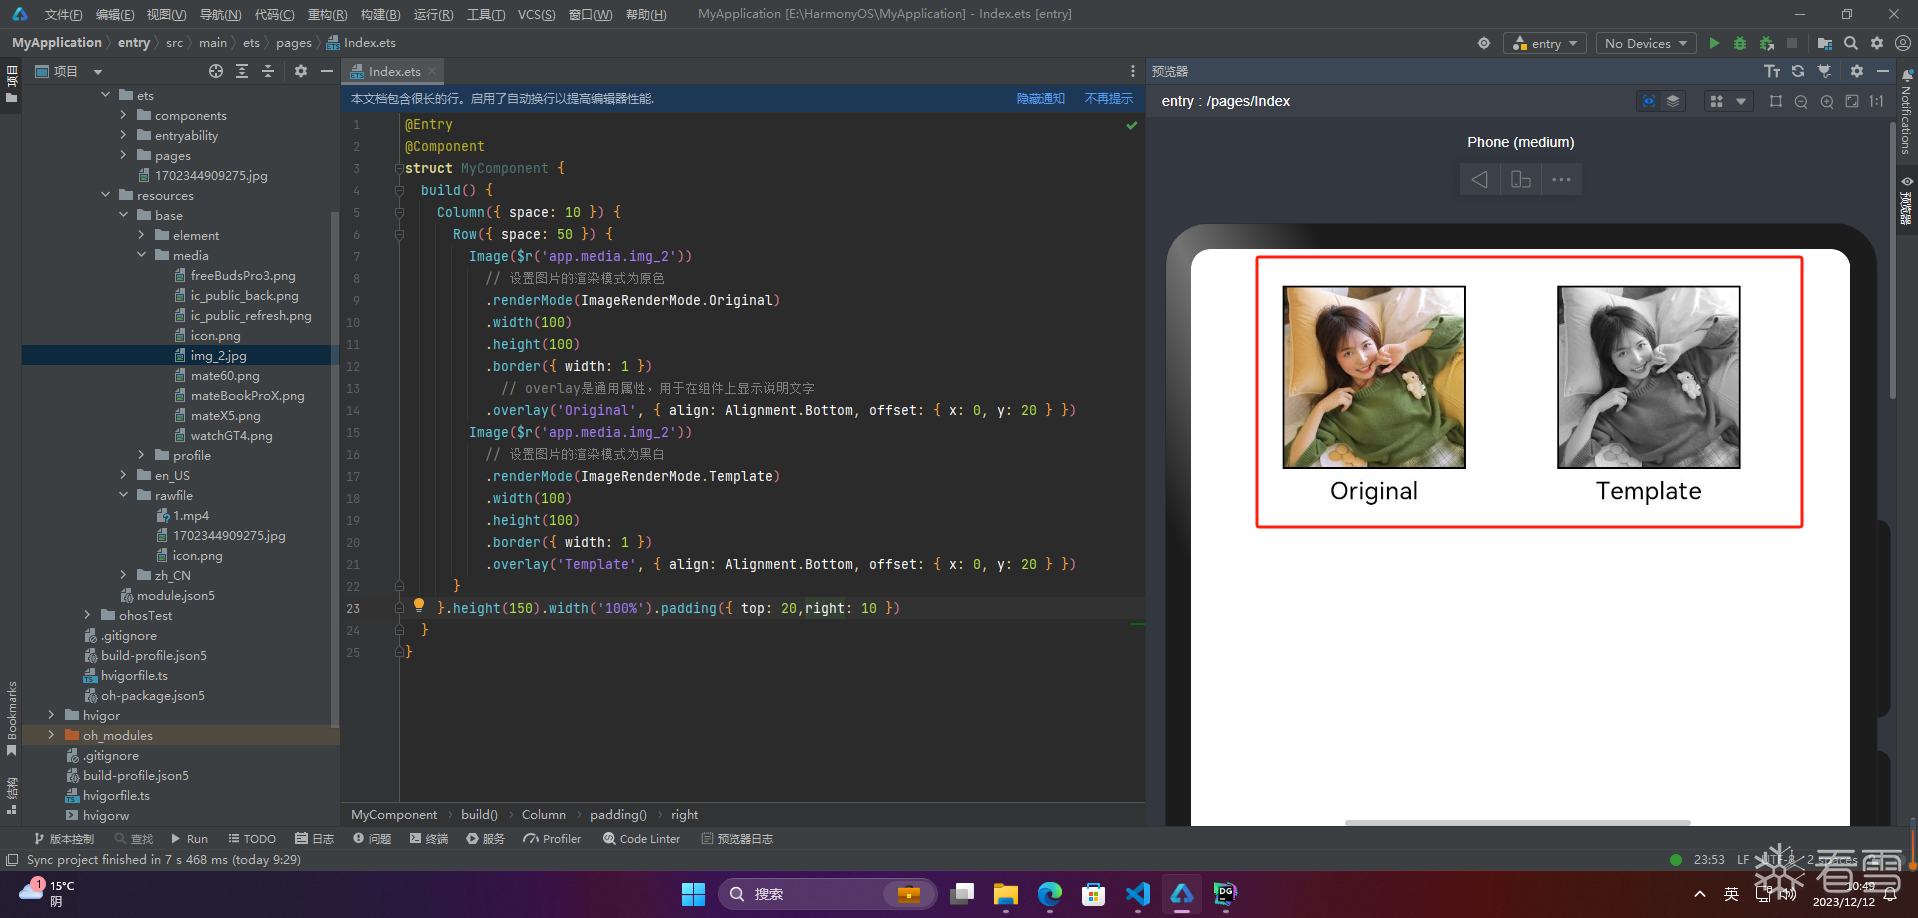Open Visual Studio Code from taskbar
Screen dimensions: 1918x918
[1138, 894]
